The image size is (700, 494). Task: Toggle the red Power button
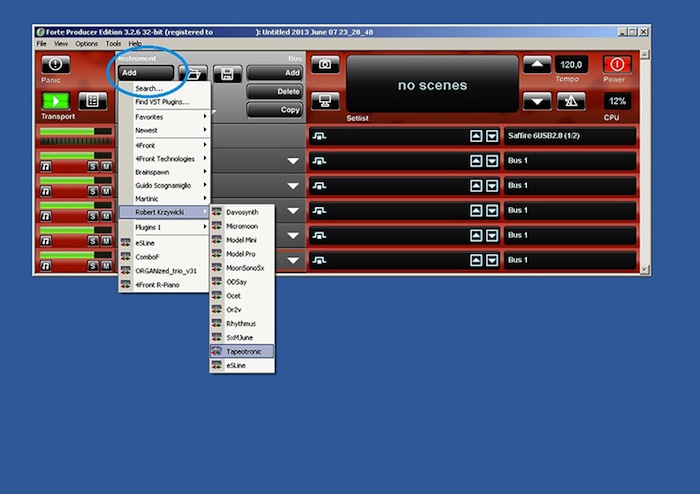pos(617,65)
